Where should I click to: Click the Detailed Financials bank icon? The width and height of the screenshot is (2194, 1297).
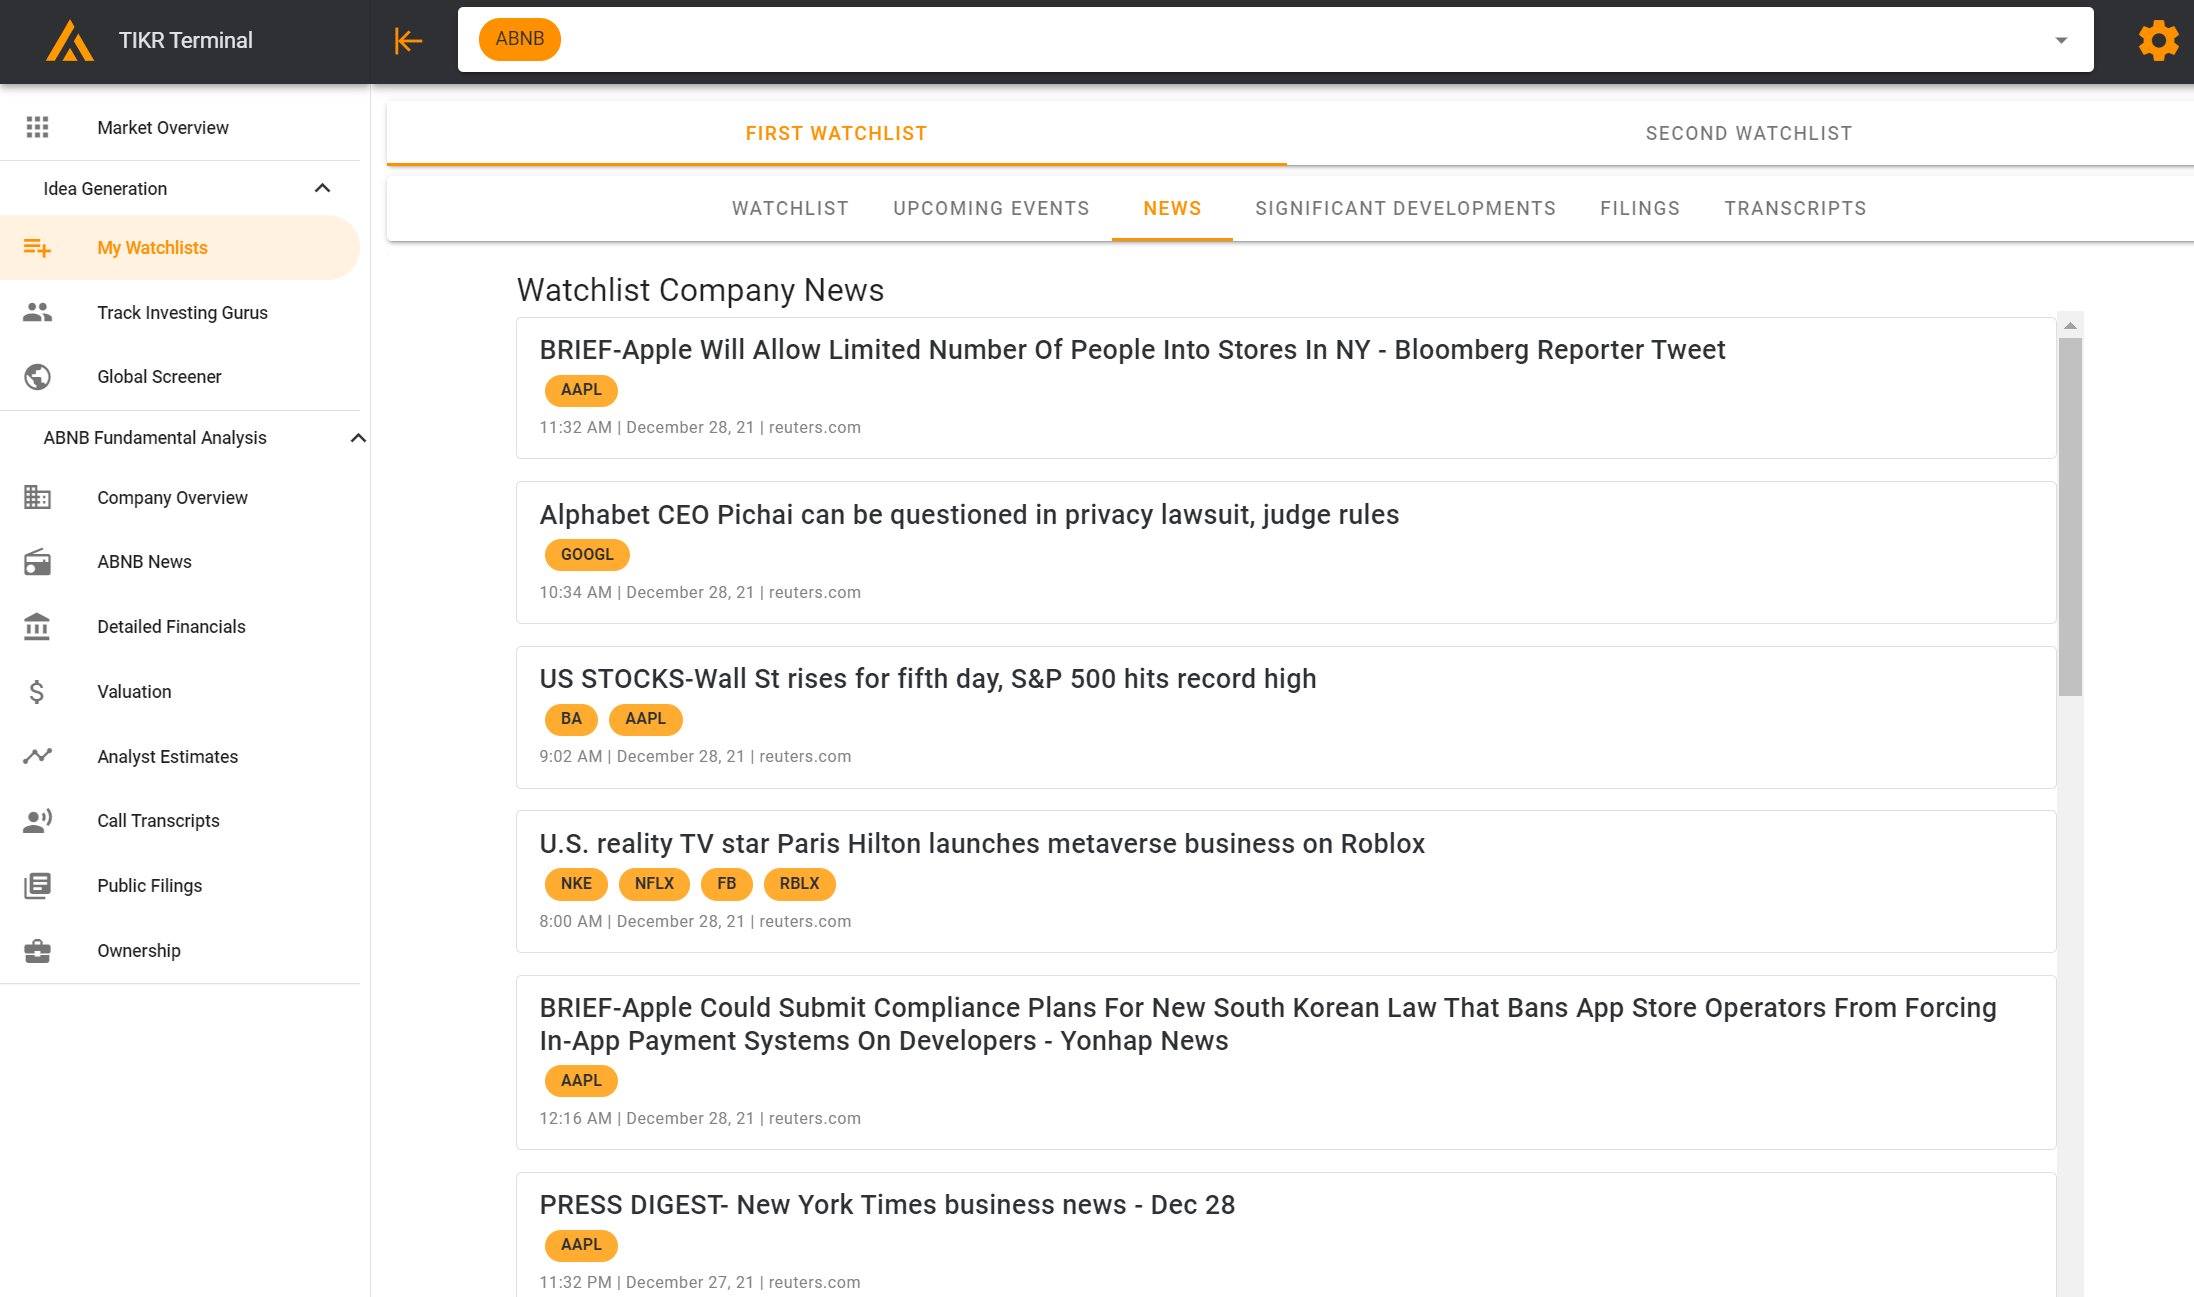tap(38, 627)
